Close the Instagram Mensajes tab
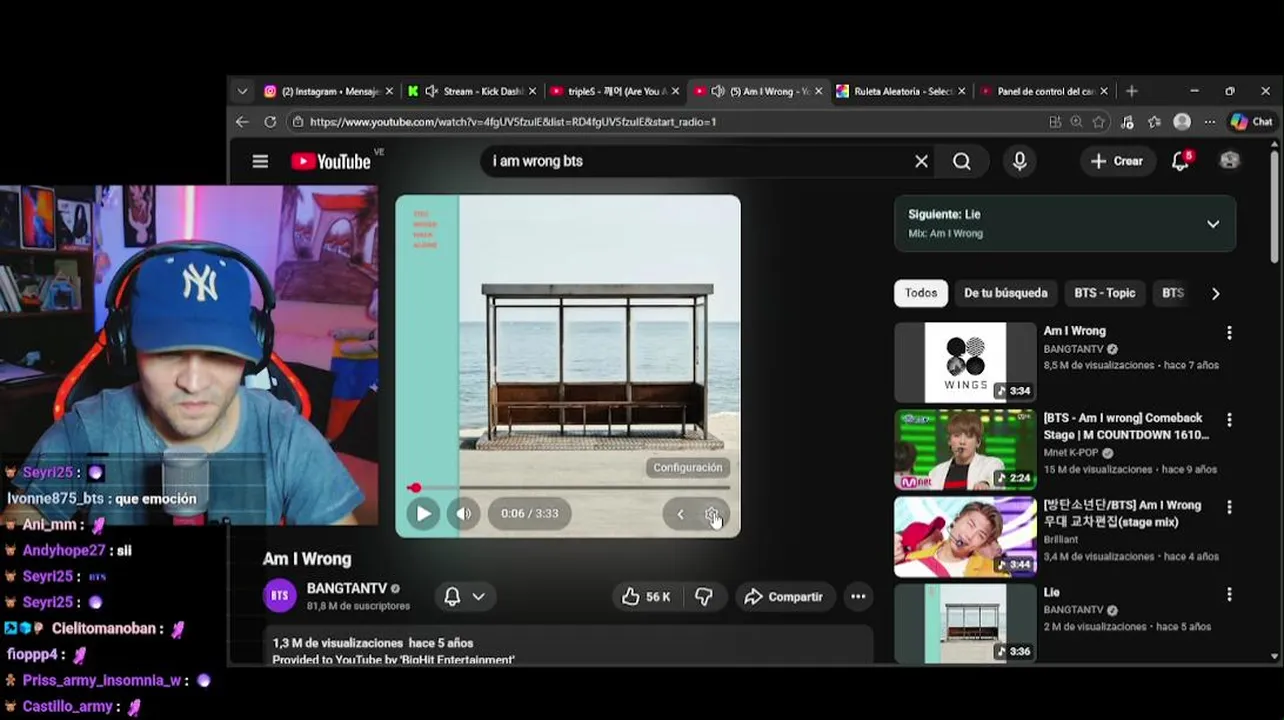The image size is (1284, 720). point(389,91)
